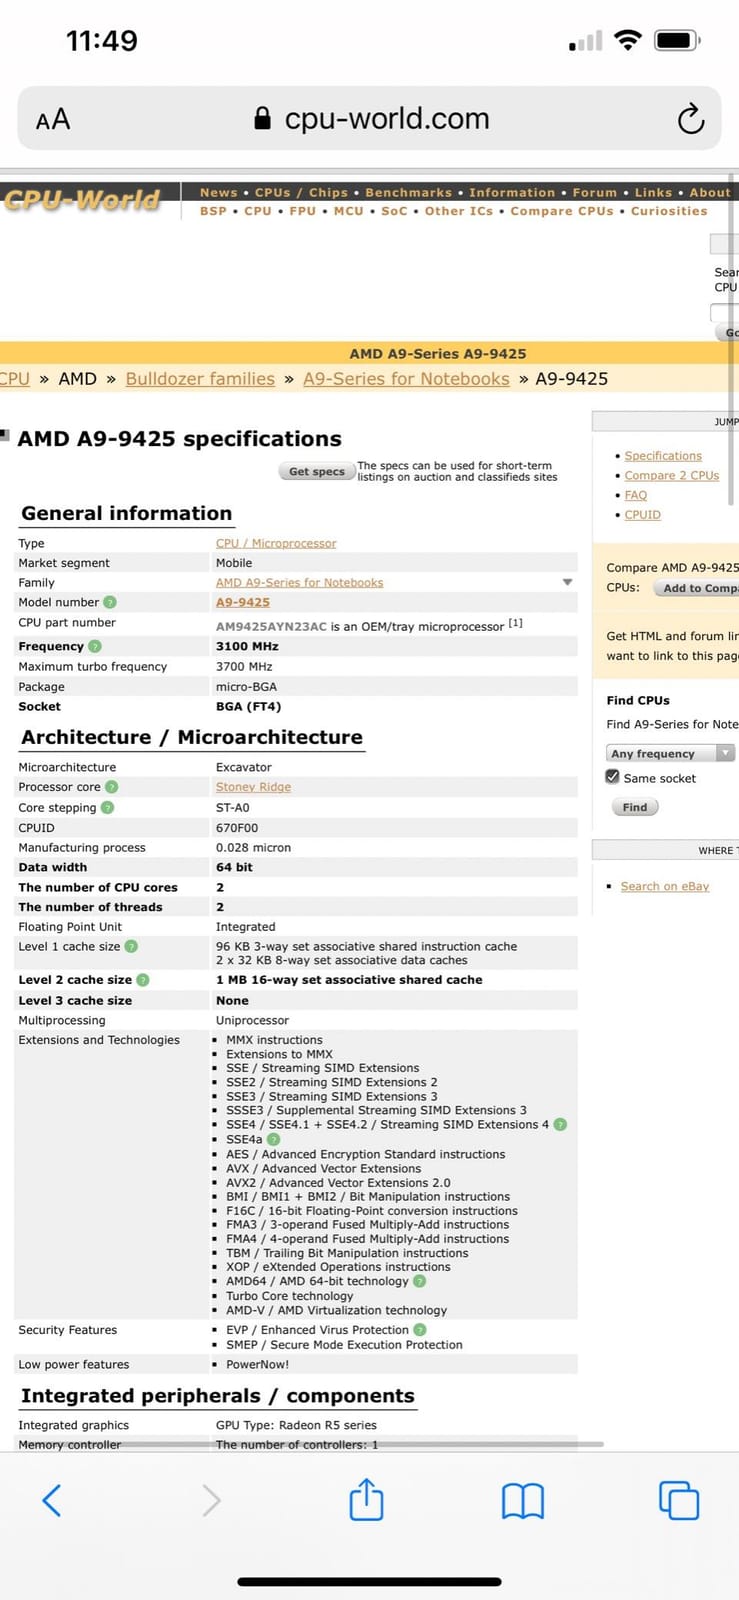
Task: Tap the cpu-world.com address bar
Action: click(x=369, y=119)
